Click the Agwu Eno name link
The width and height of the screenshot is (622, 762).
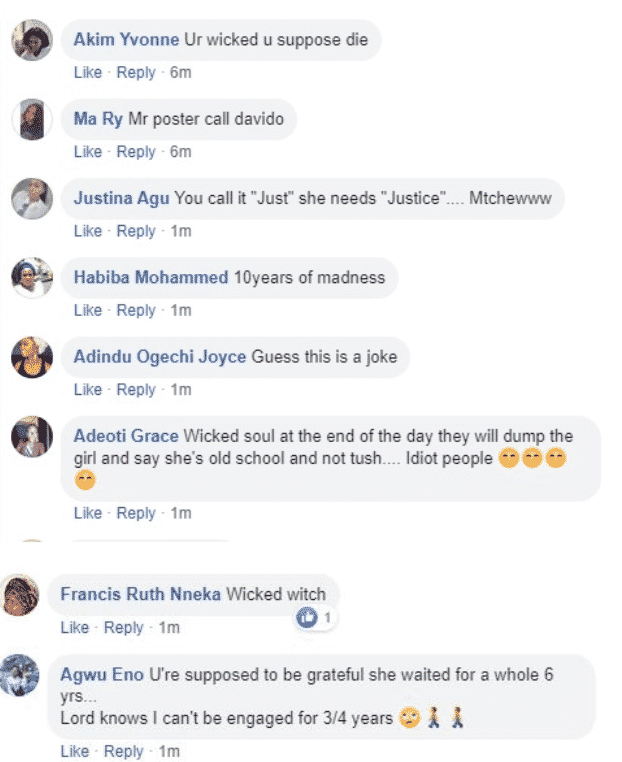pos(102,676)
